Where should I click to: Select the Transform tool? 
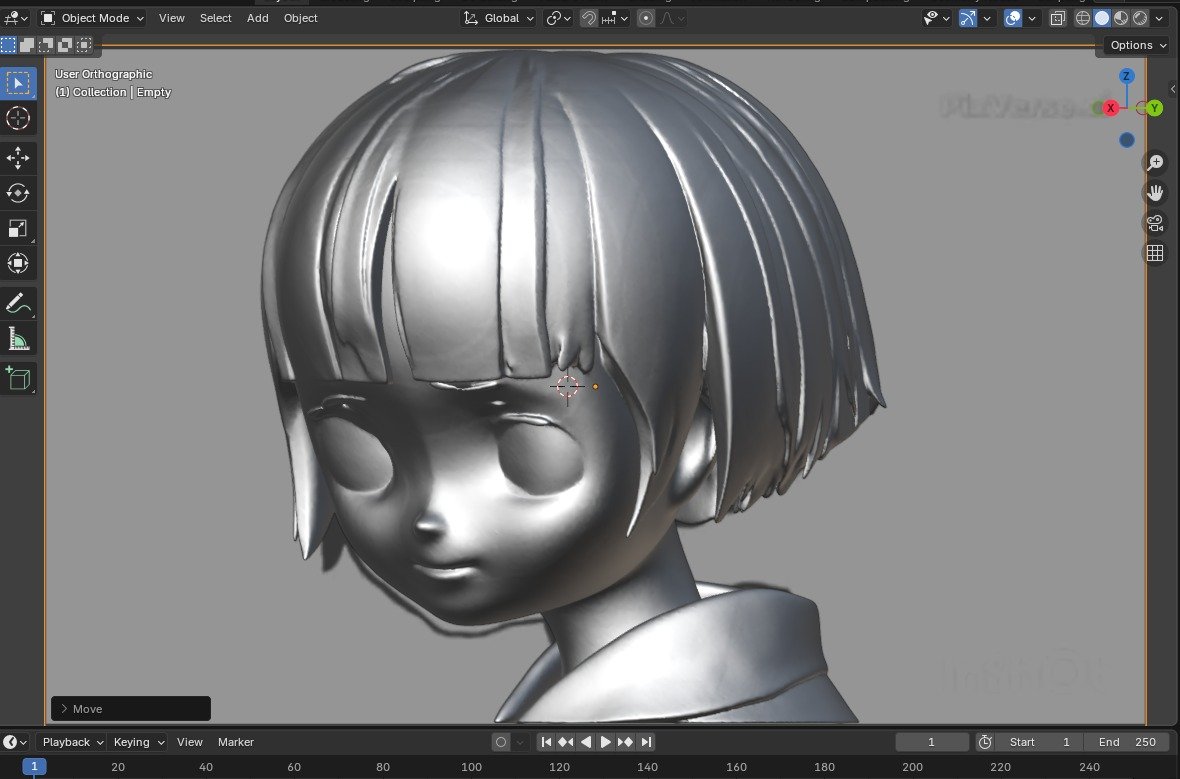coord(18,263)
